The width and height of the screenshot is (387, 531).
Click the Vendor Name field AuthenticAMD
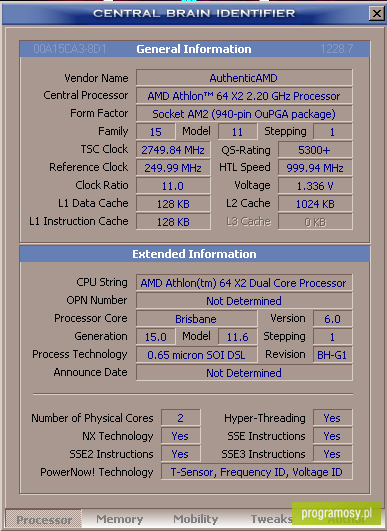pos(244,78)
